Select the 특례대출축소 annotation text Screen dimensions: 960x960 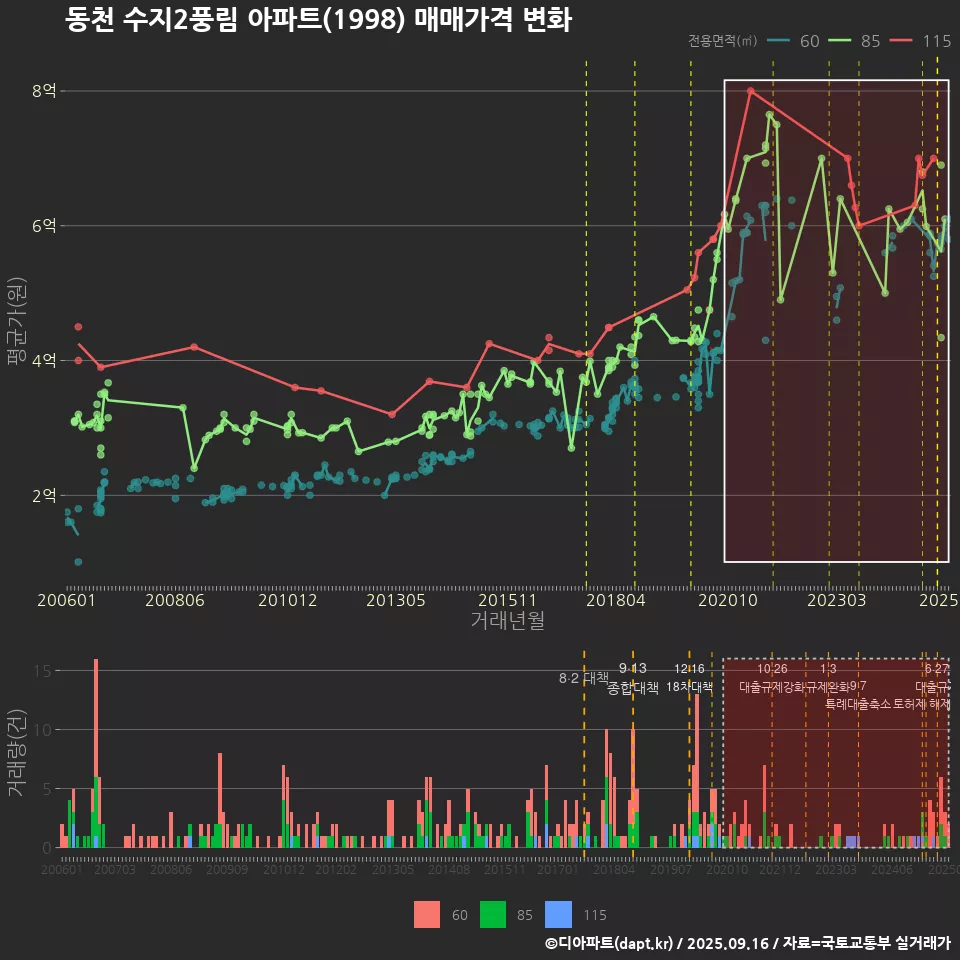tap(858, 703)
